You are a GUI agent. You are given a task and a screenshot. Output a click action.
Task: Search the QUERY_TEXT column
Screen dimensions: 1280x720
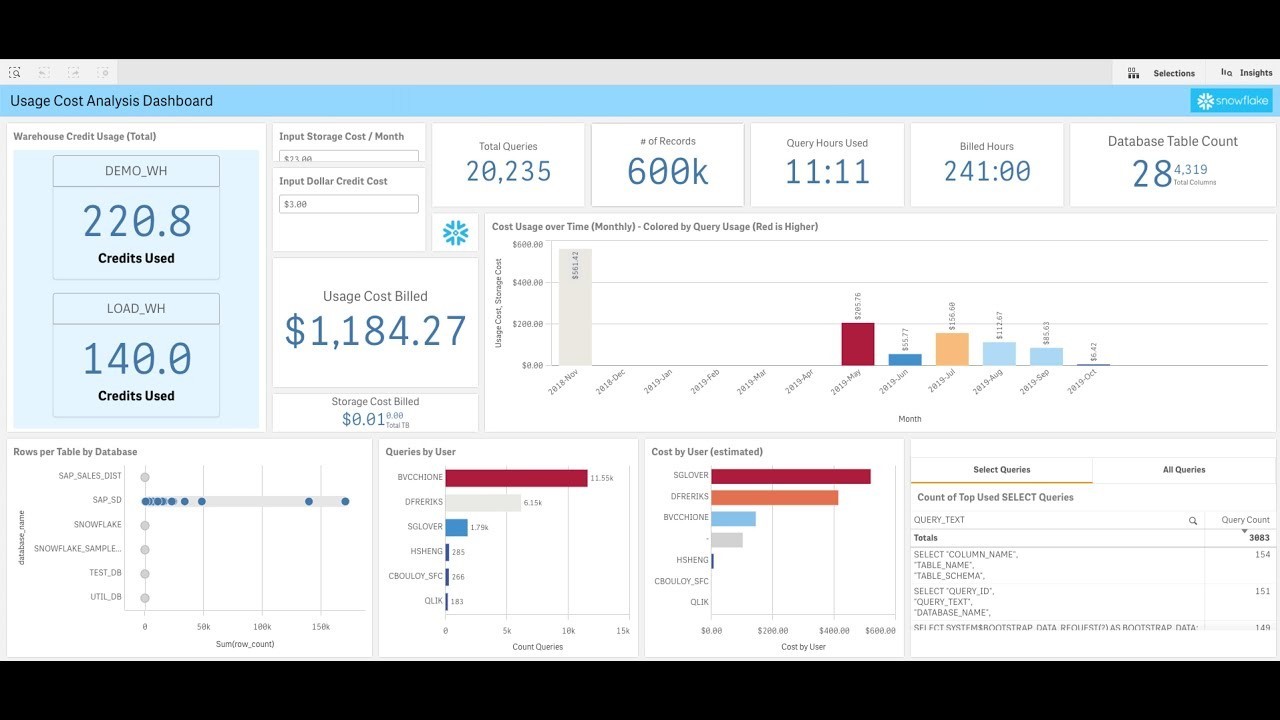point(1193,521)
